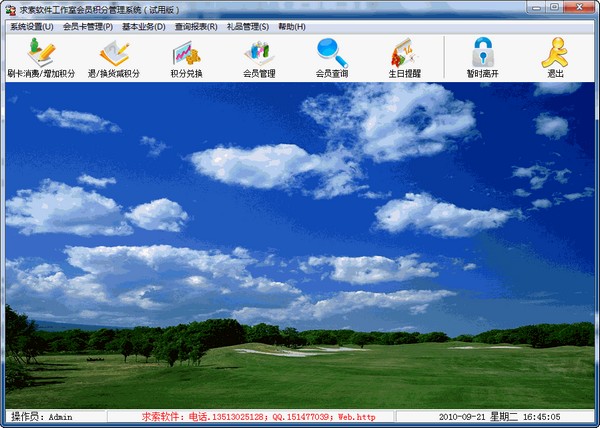Minimize the membership points window
The image size is (600, 428).
[536, 8]
